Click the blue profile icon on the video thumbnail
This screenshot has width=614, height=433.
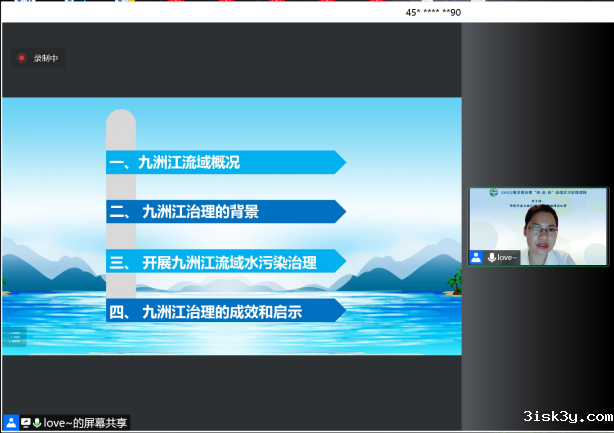click(x=477, y=257)
